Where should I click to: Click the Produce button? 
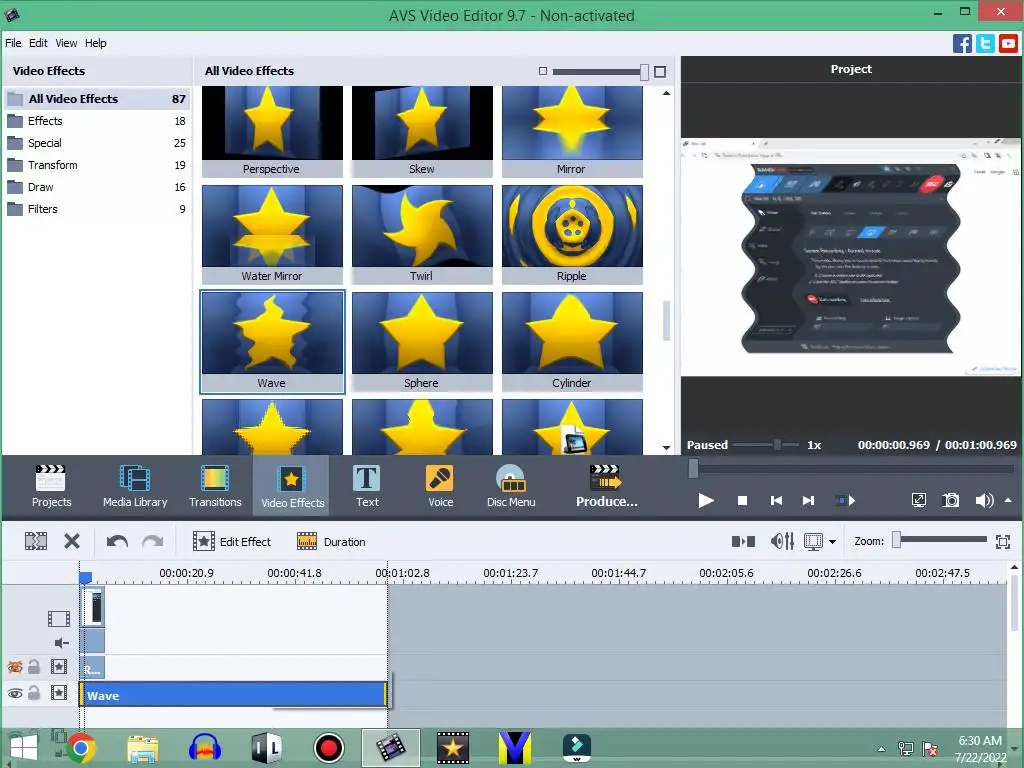point(606,486)
